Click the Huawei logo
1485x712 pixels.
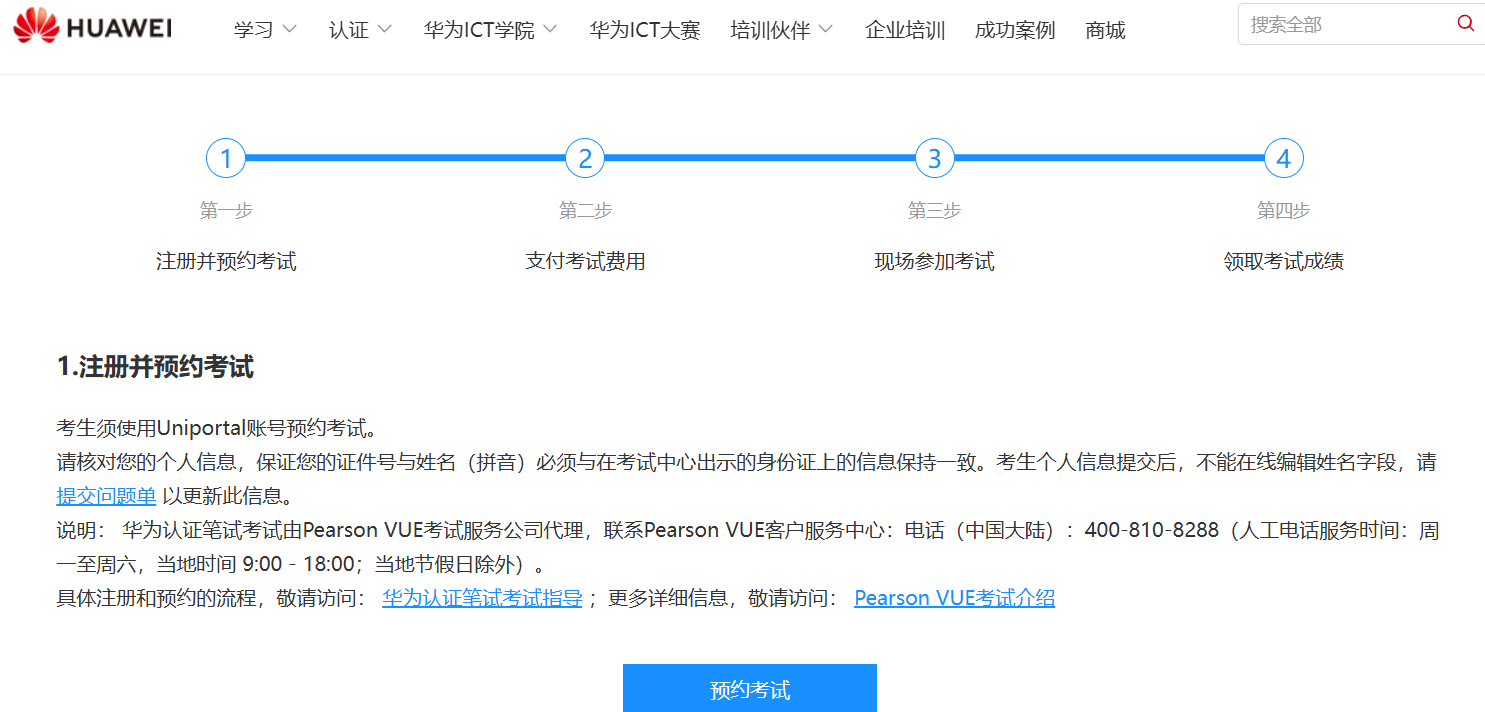click(x=90, y=26)
